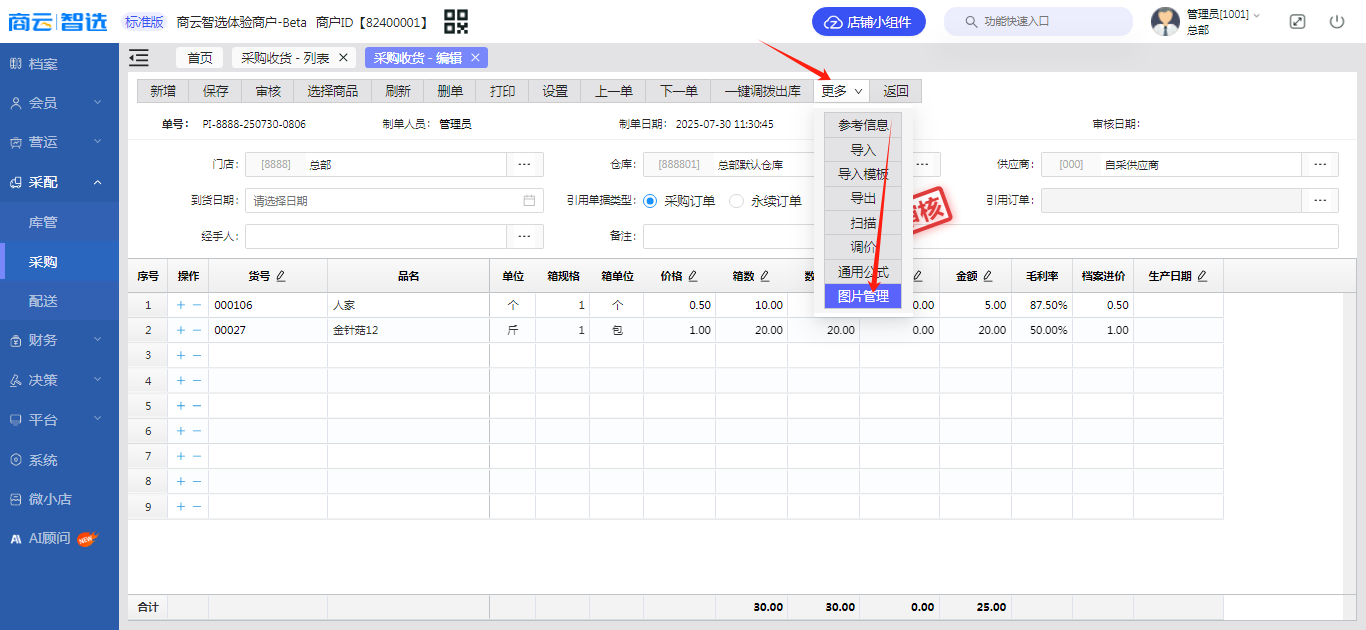Open 经手人 lookup ellipsis button
The height and width of the screenshot is (630, 1366).
(525, 236)
